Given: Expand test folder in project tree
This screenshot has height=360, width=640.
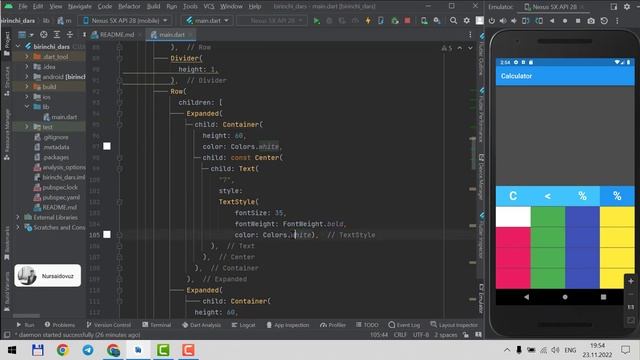Looking at the screenshot, I should (27, 127).
